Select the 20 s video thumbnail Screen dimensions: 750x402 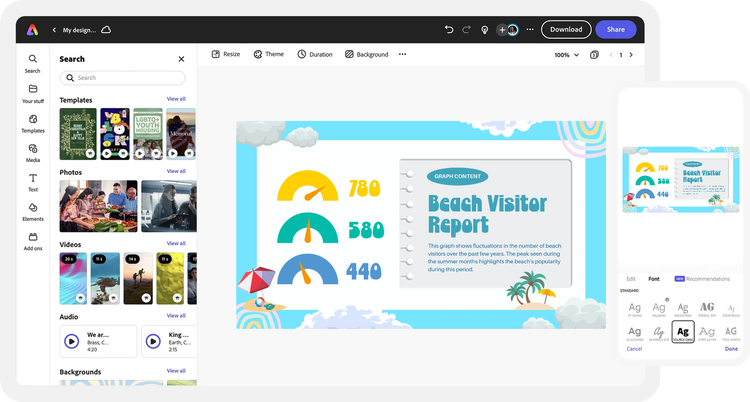[73, 279]
